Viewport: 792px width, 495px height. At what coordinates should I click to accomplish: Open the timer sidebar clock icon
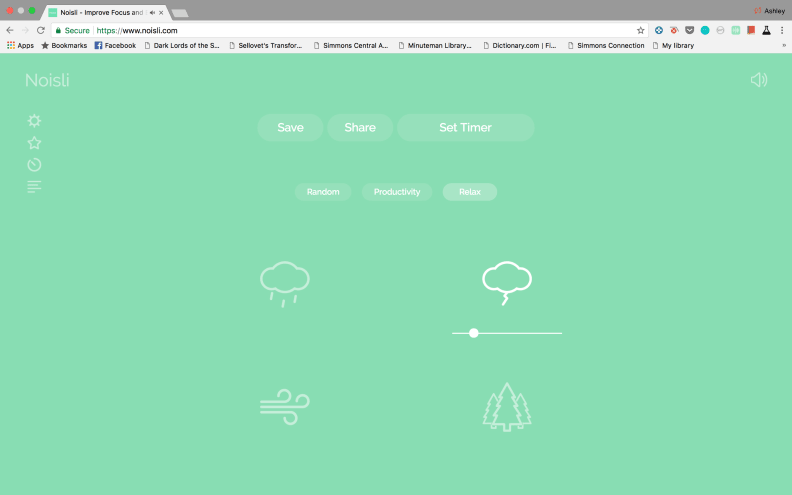[34, 165]
